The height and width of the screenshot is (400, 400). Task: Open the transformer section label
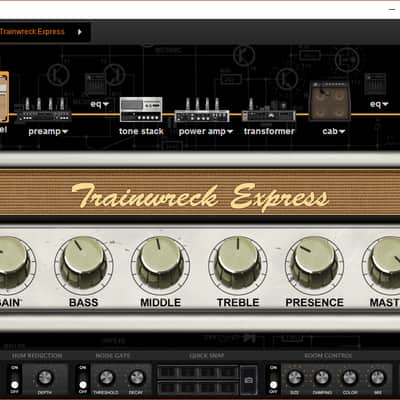[x=269, y=131]
